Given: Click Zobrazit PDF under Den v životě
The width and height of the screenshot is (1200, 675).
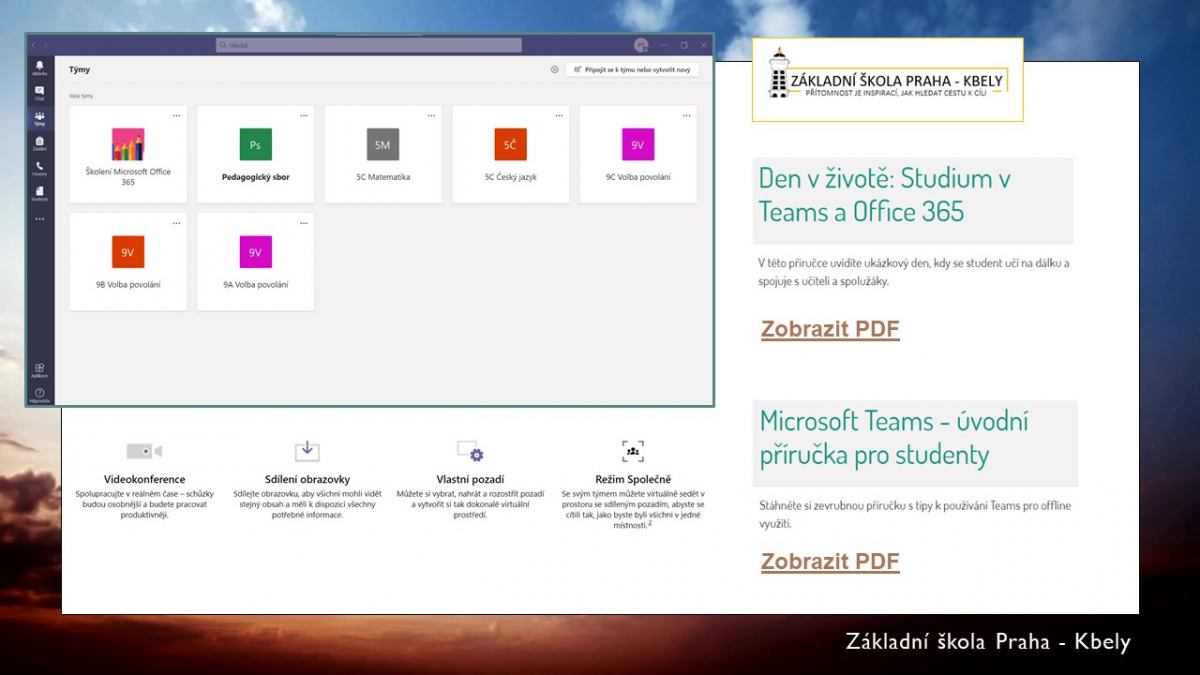Looking at the screenshot, I should 830,329.
